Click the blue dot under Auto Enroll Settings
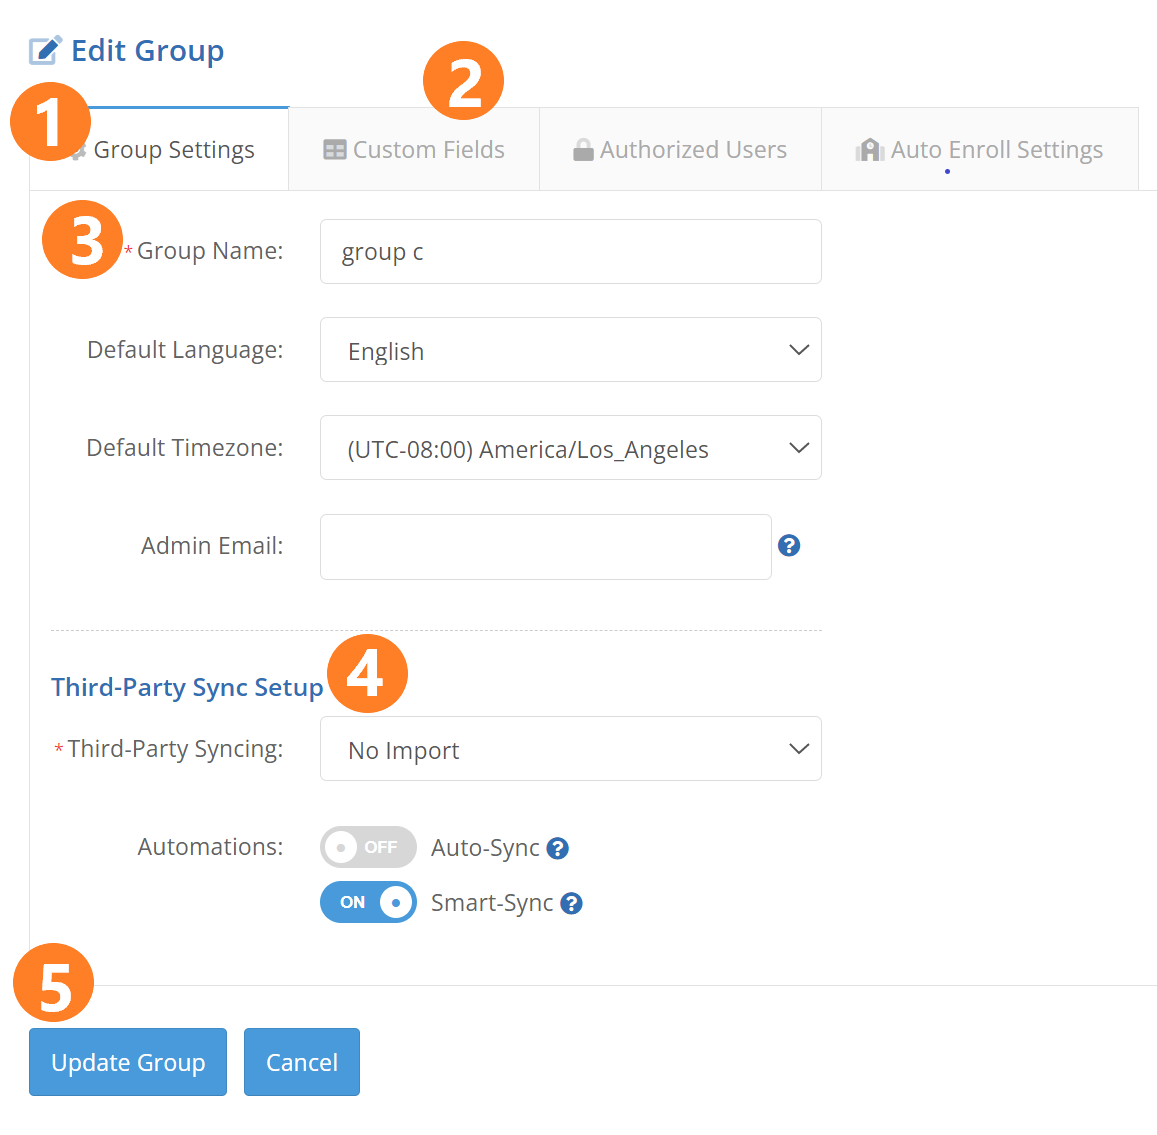 (947, 171)
